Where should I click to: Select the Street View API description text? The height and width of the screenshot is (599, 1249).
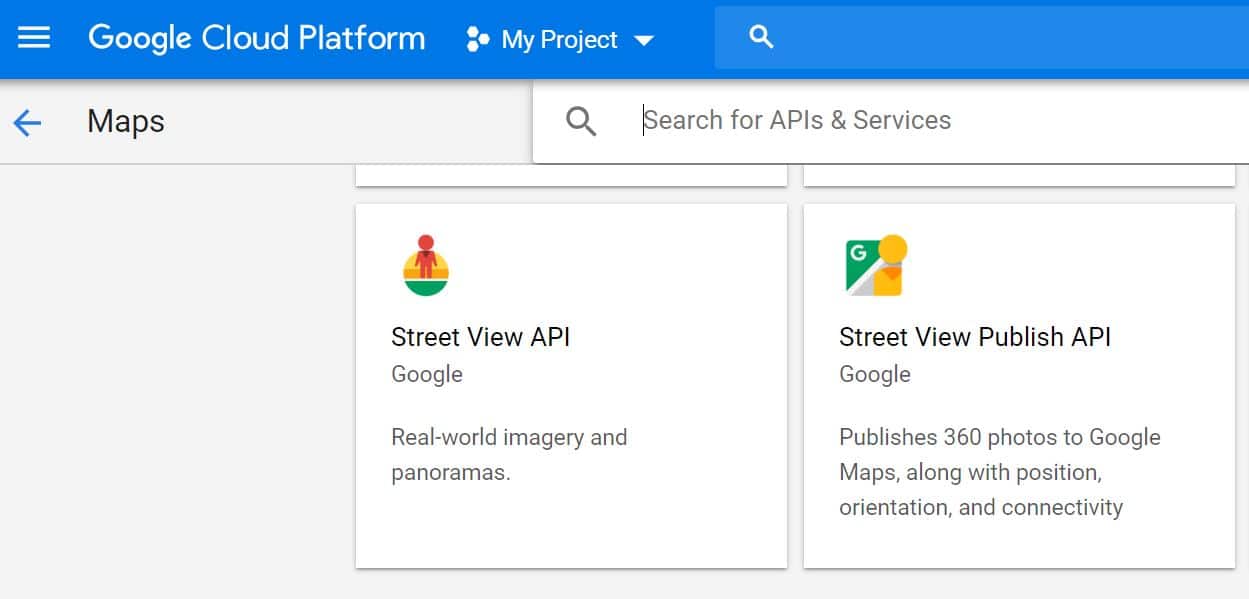[x=508, y=455]
